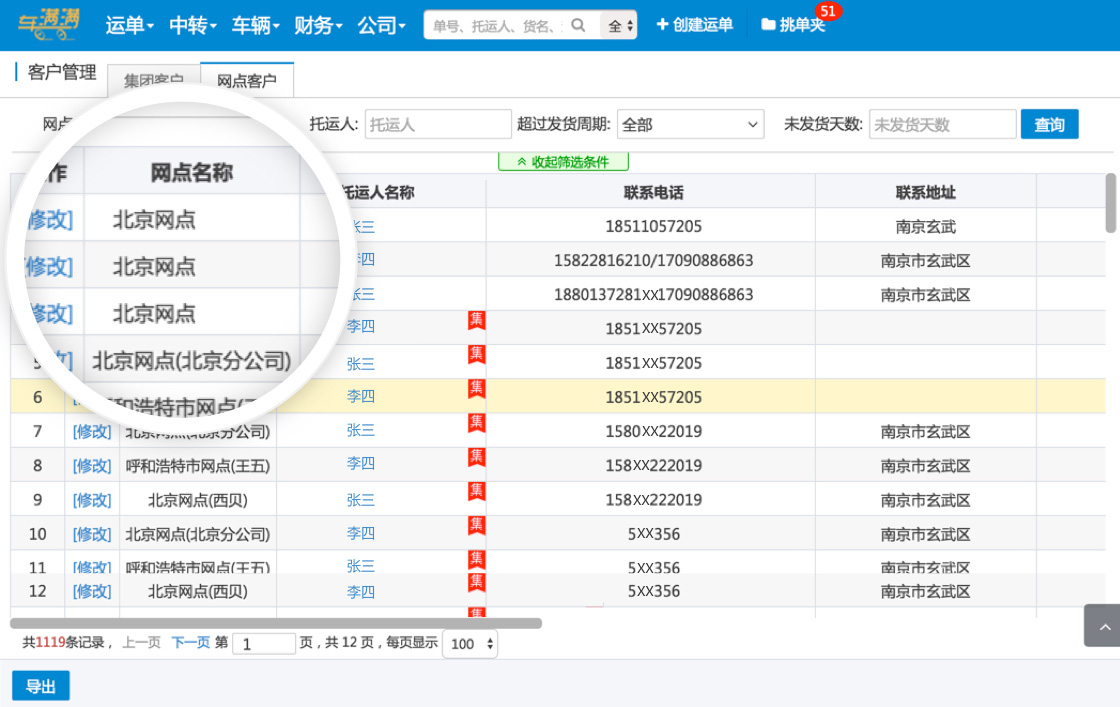Click the magnifier icon in the search box

pyautogui.click(x=578, y=25)
